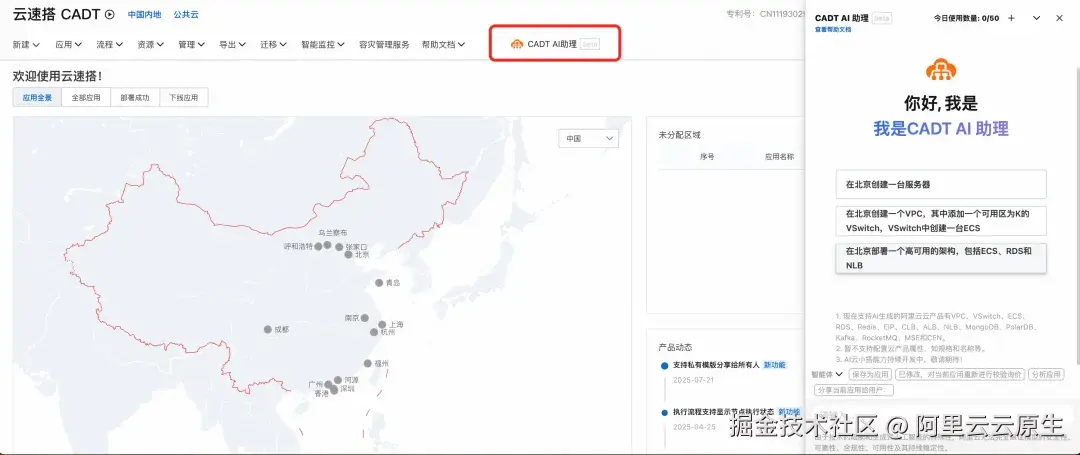
Task: Open news item 执行流程支持显示节点执行状态
Action: (723, 412)
